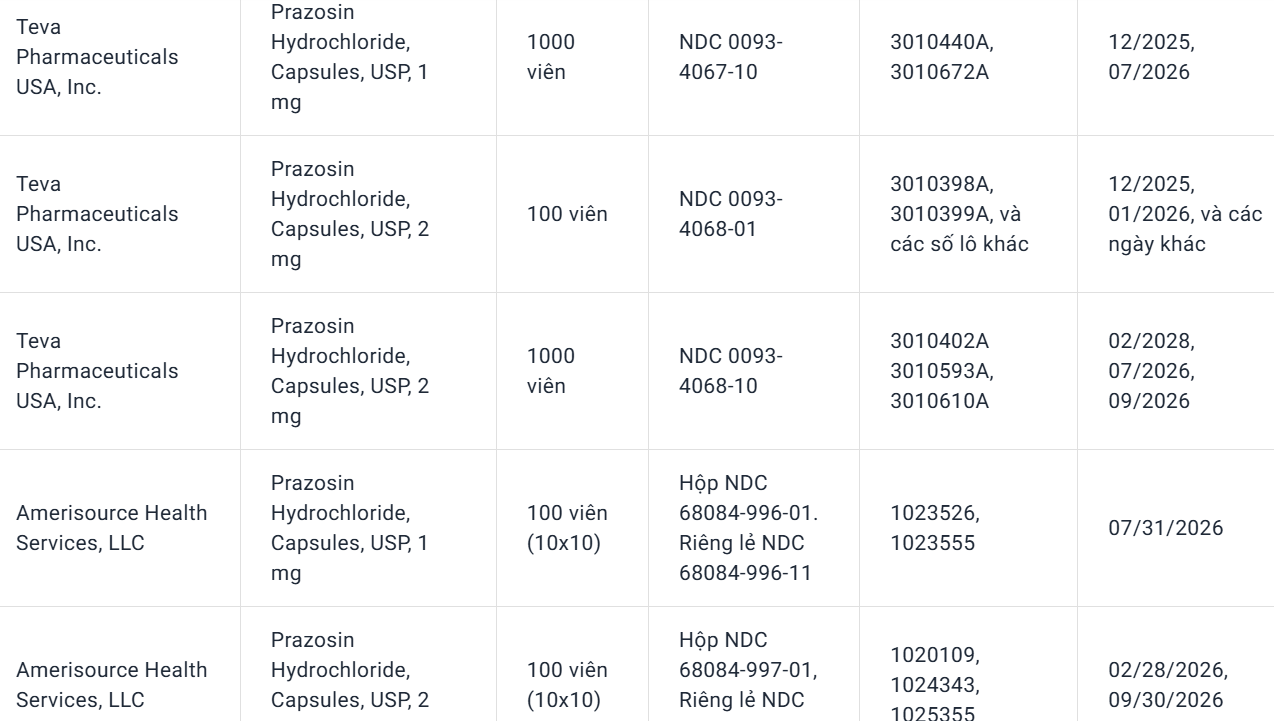This screenshot has width=1274, height=721.
Task: Click Prazosin product cell in lot 1023526 row
Action: click(349, 528)
